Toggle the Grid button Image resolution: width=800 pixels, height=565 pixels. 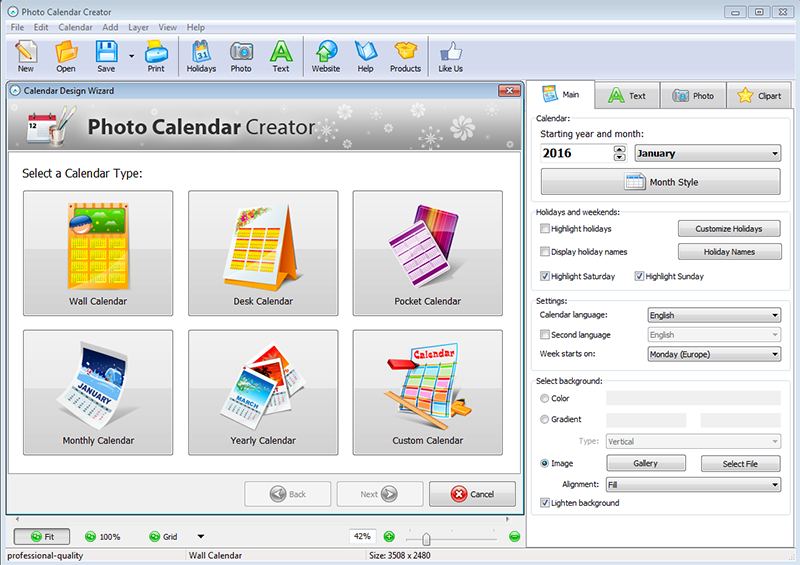163,536
